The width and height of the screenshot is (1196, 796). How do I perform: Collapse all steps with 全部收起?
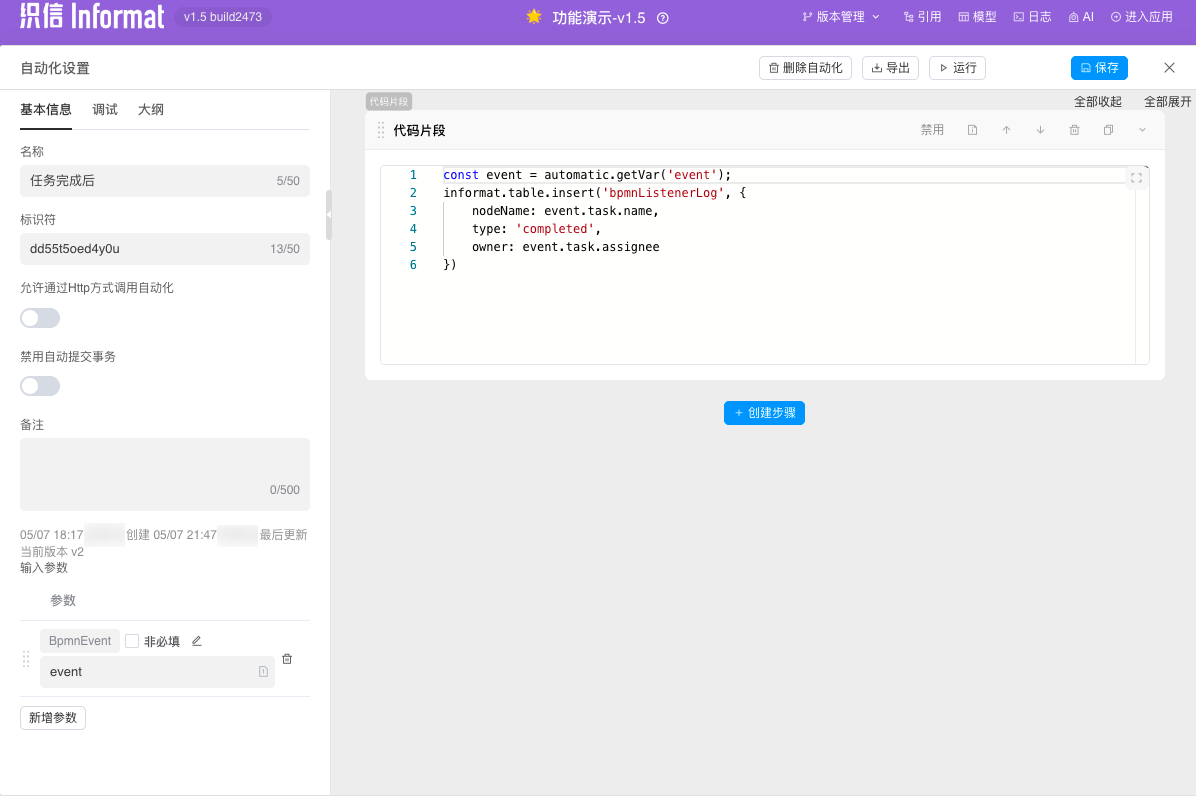[x=1097, y=102]
